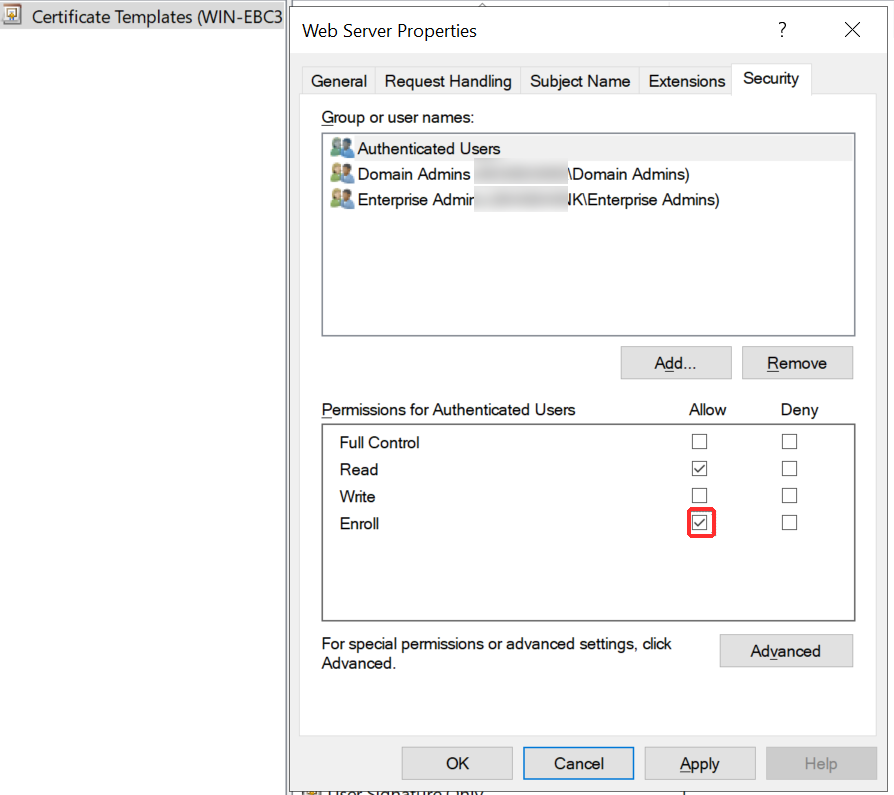Image resolution: width=894 pixels, height=795 pixels.
Task: Click the Domain Admins group icon
Action: coord(342,173)
